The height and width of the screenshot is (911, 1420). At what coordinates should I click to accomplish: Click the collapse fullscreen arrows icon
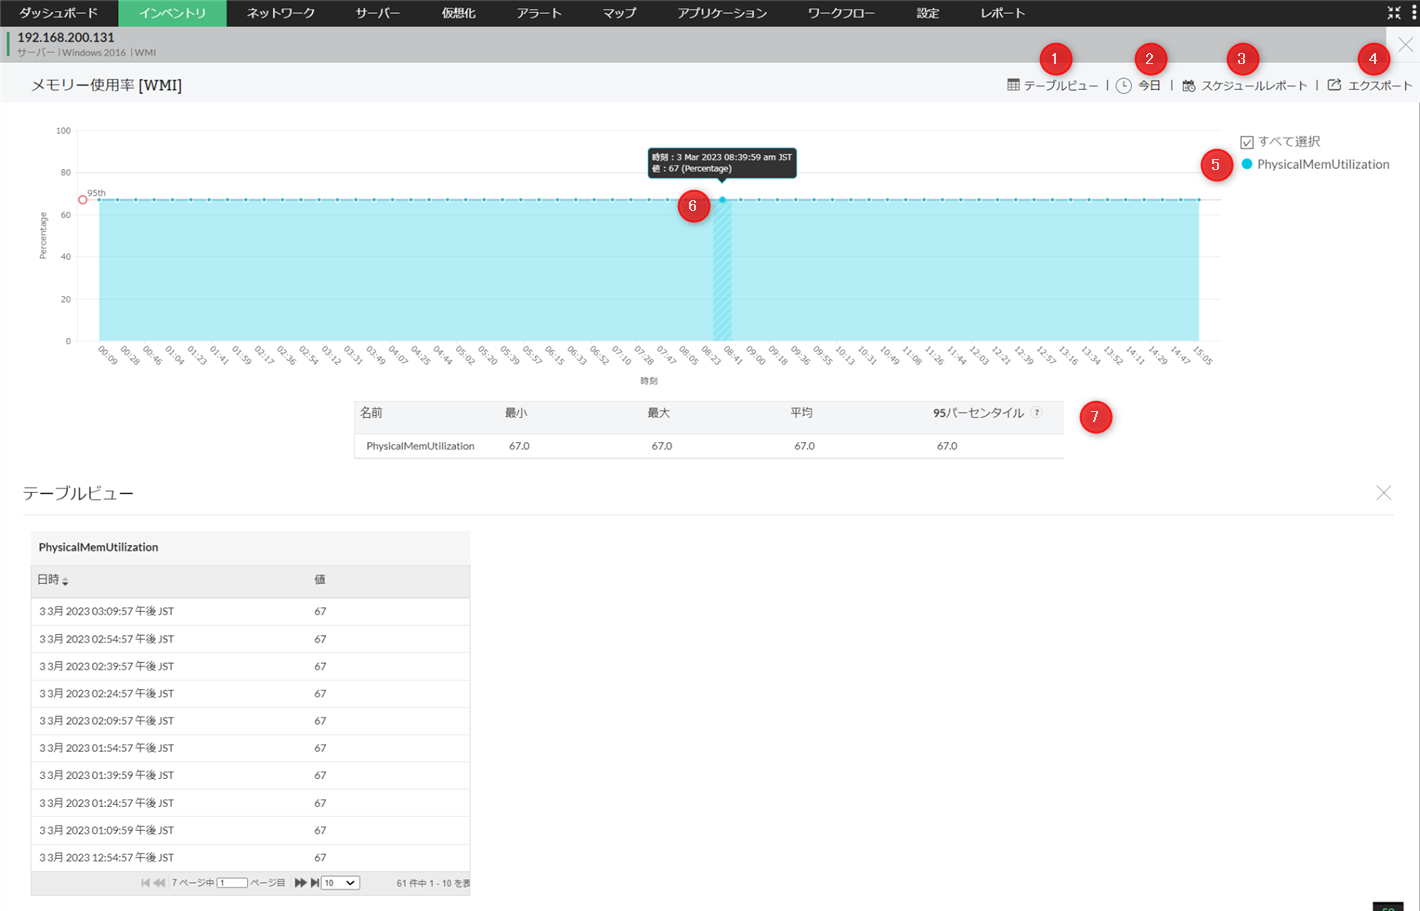point(1394,13)
